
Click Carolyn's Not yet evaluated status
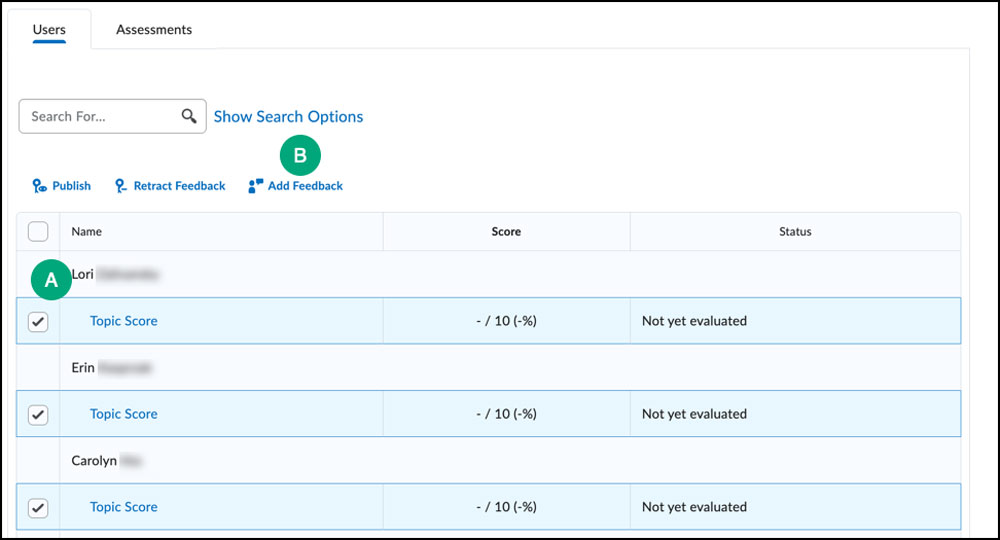tap(695, 507)
